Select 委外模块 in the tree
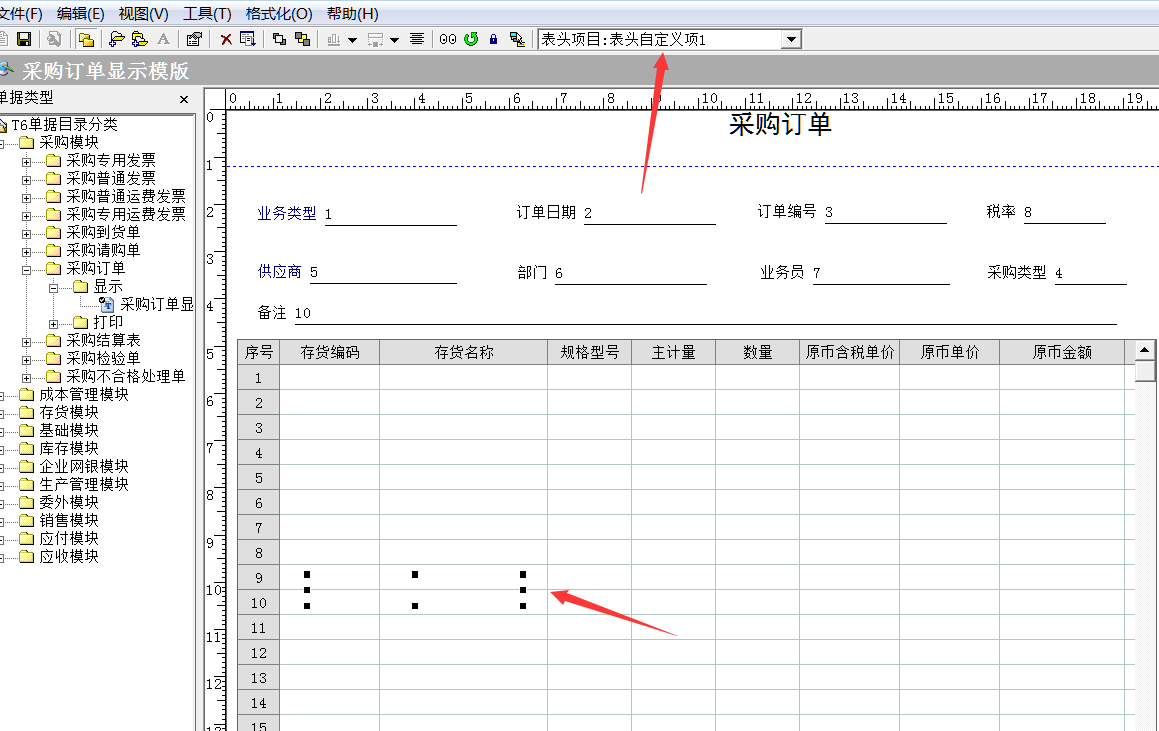Image resolution: width=1159 pixels, height=731 pixels. pyautogui.click(x=69, y=502)
